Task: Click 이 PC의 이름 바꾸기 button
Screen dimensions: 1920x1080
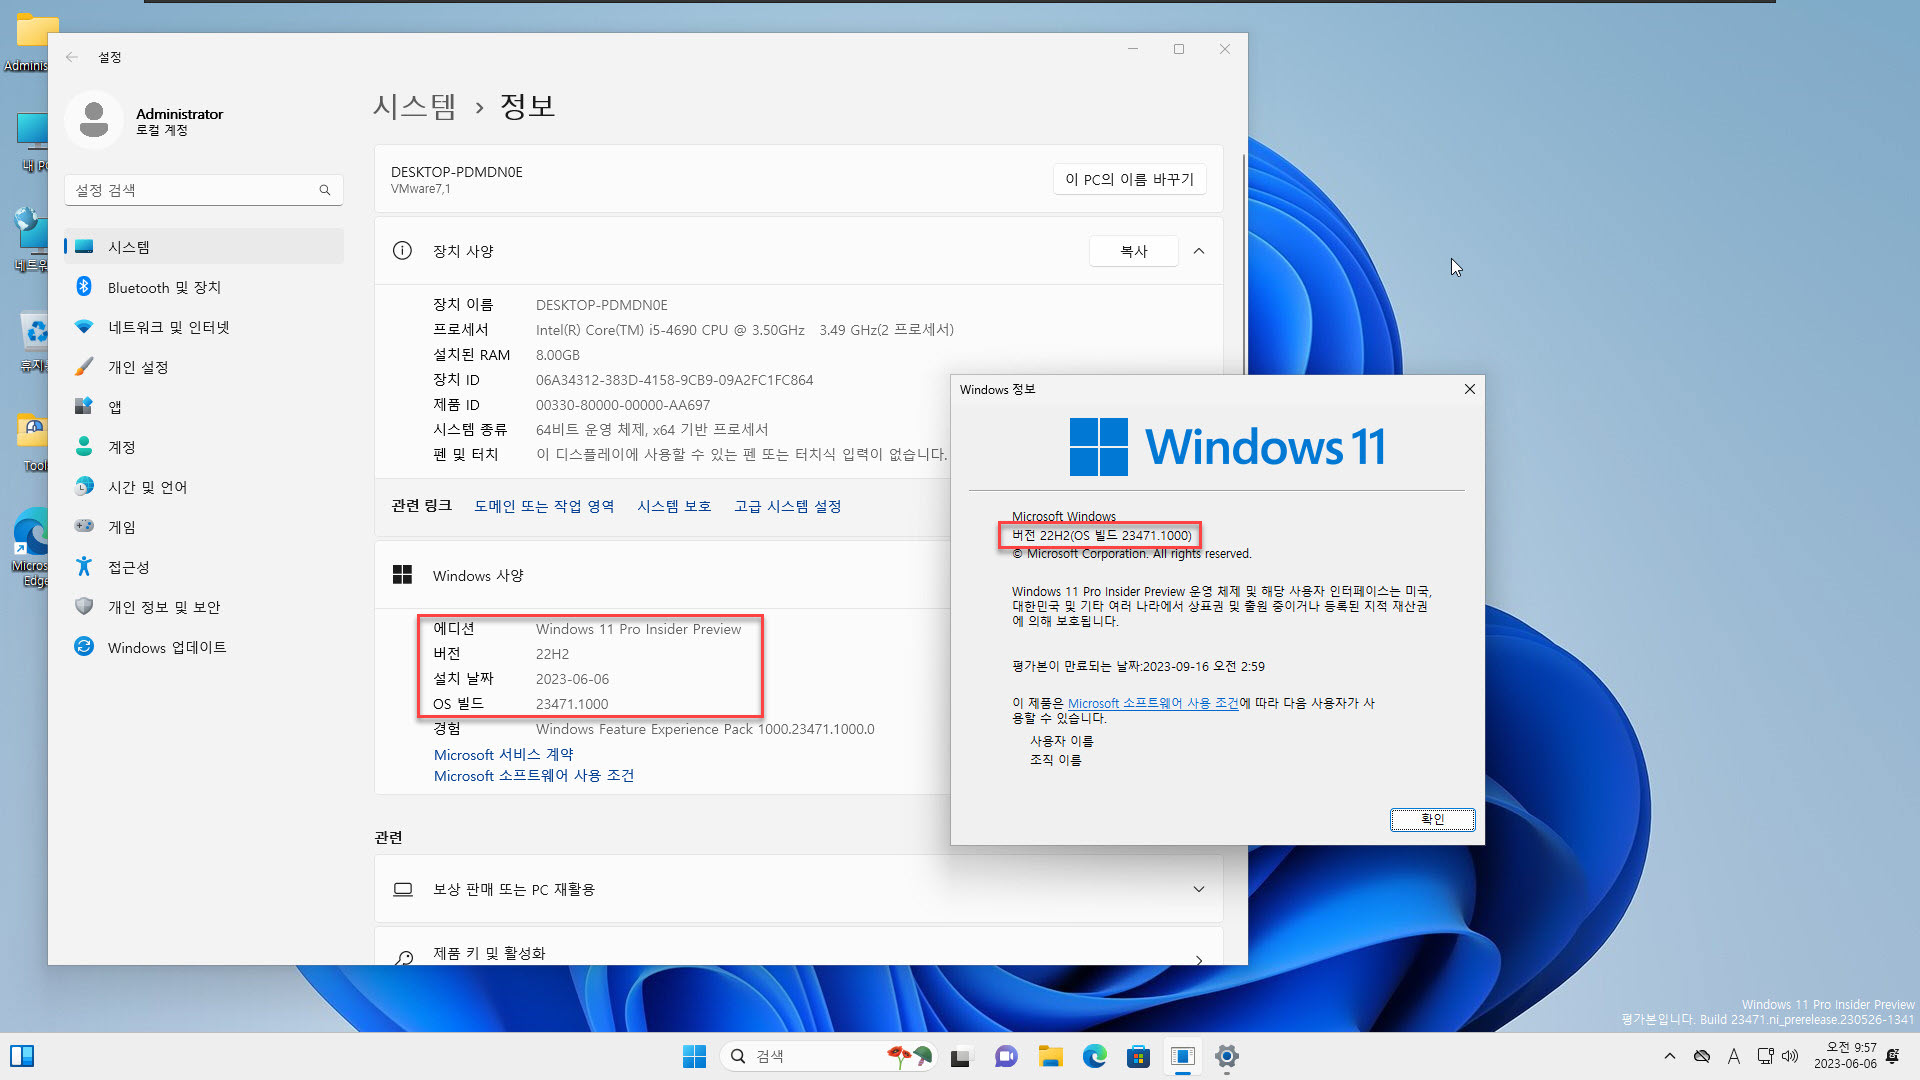Action: (1129, 179)
